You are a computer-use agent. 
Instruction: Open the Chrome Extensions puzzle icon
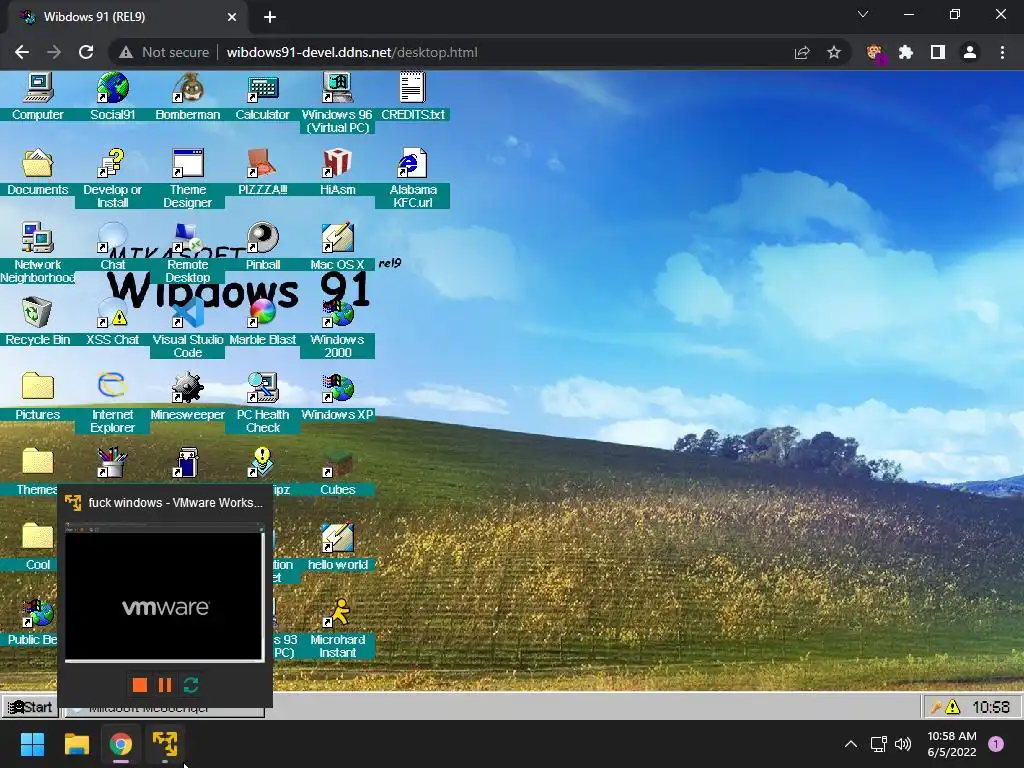pyautogui.click(x=906, y=52)
